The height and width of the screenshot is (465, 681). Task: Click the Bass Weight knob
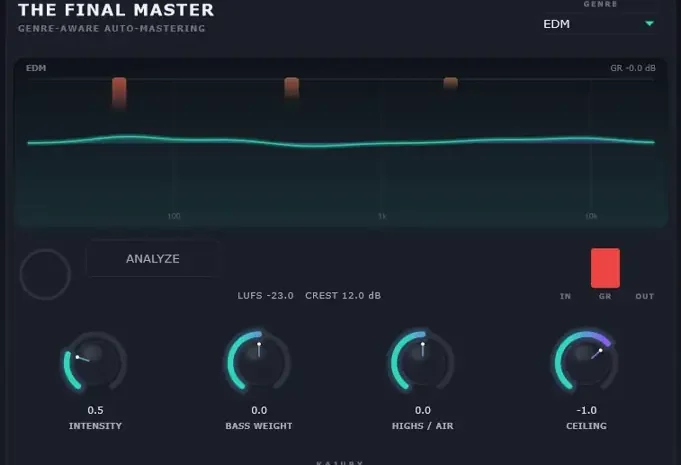tap(259, 363)
